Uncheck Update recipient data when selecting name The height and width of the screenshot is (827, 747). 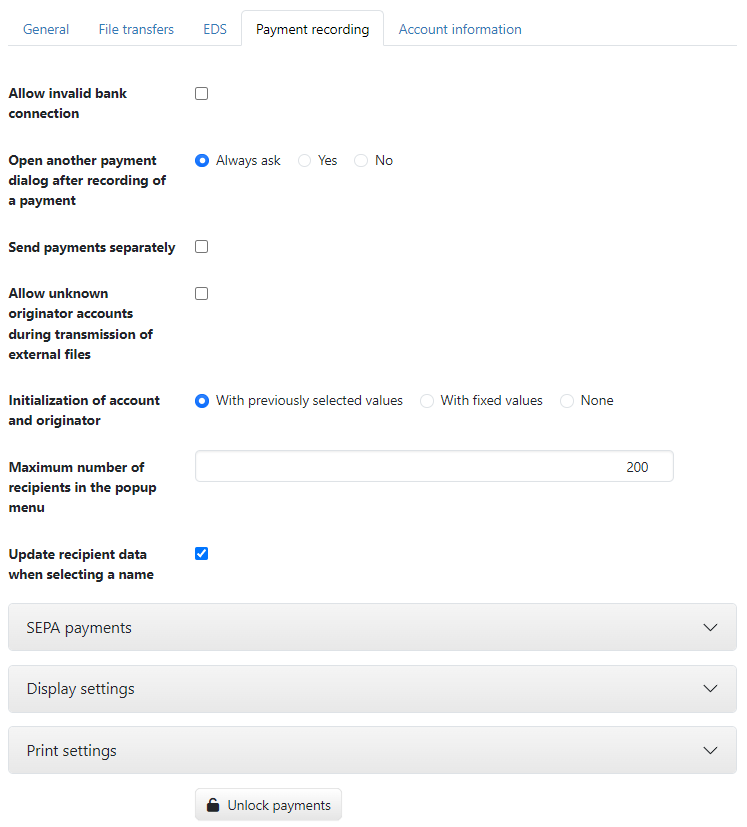[202, 553]
